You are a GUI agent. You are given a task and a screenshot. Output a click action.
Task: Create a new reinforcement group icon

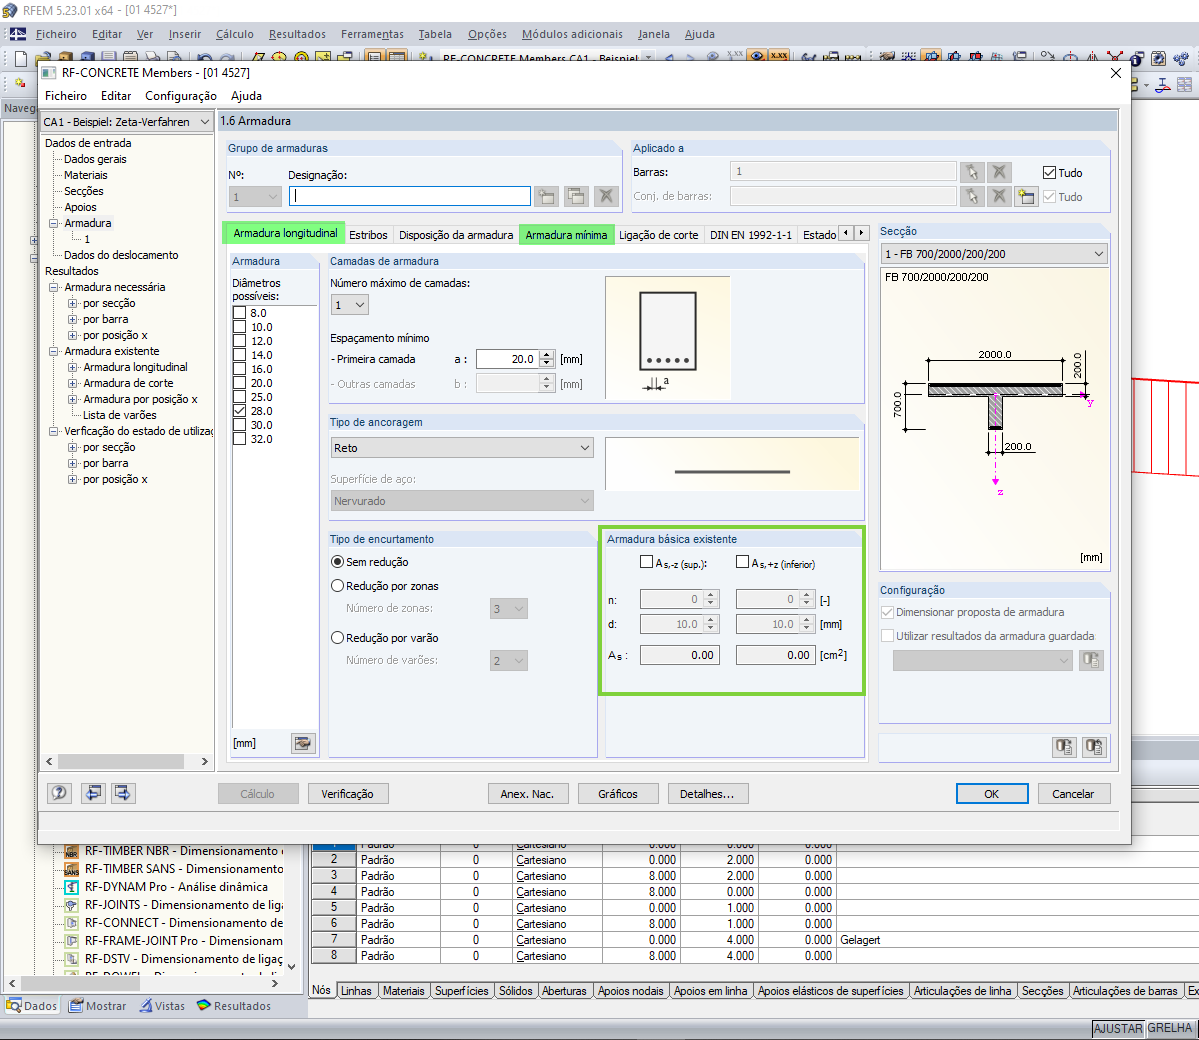pos(547,197)
